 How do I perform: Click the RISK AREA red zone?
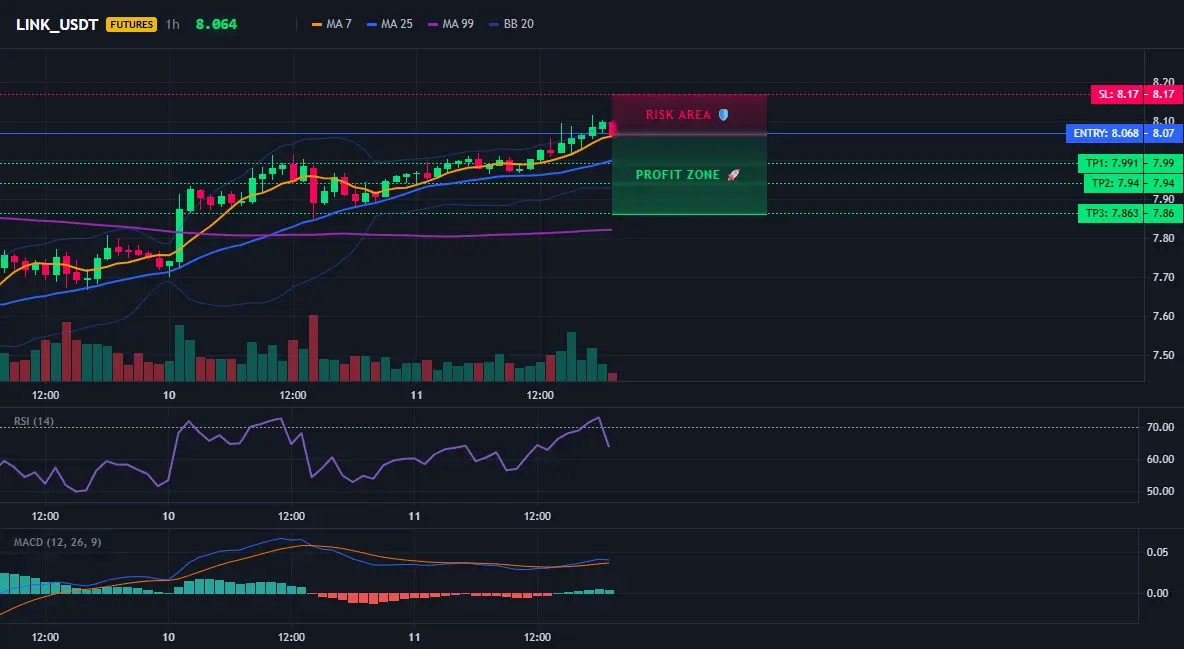[x=689, y=115]
